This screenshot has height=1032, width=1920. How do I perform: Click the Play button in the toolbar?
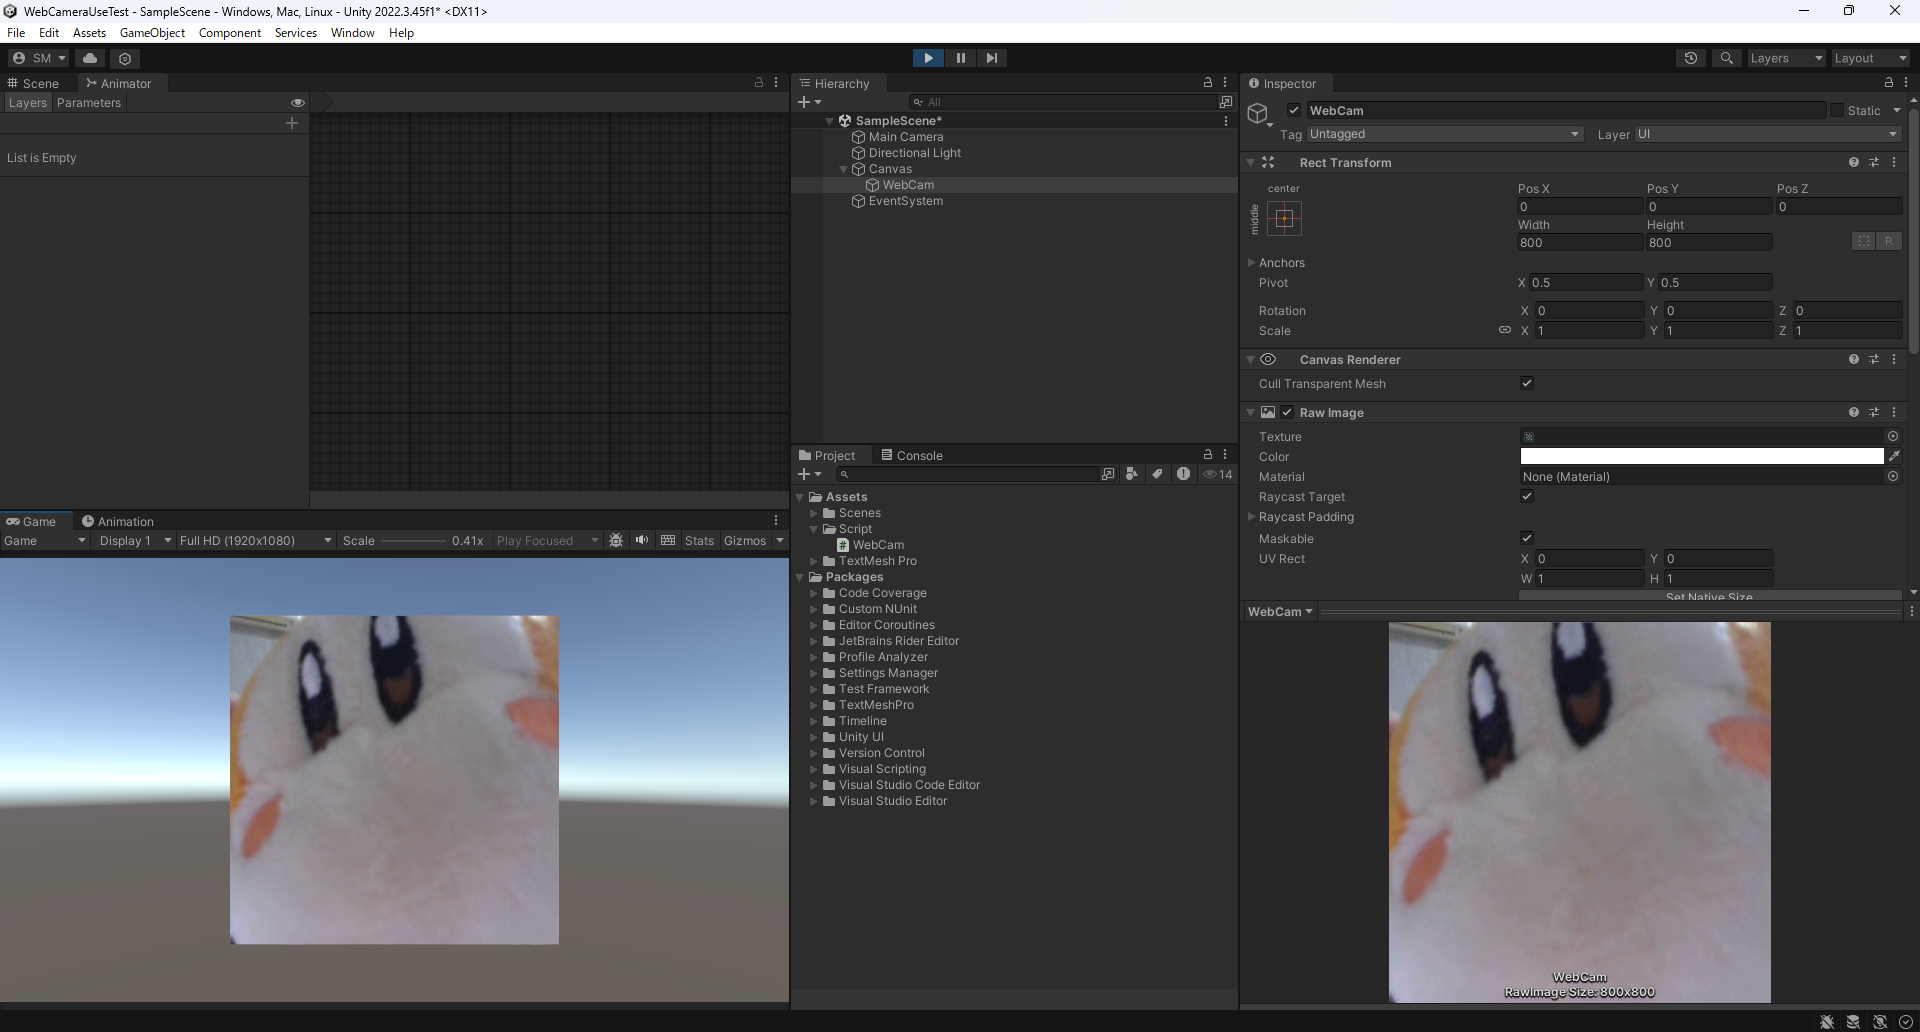928,58
